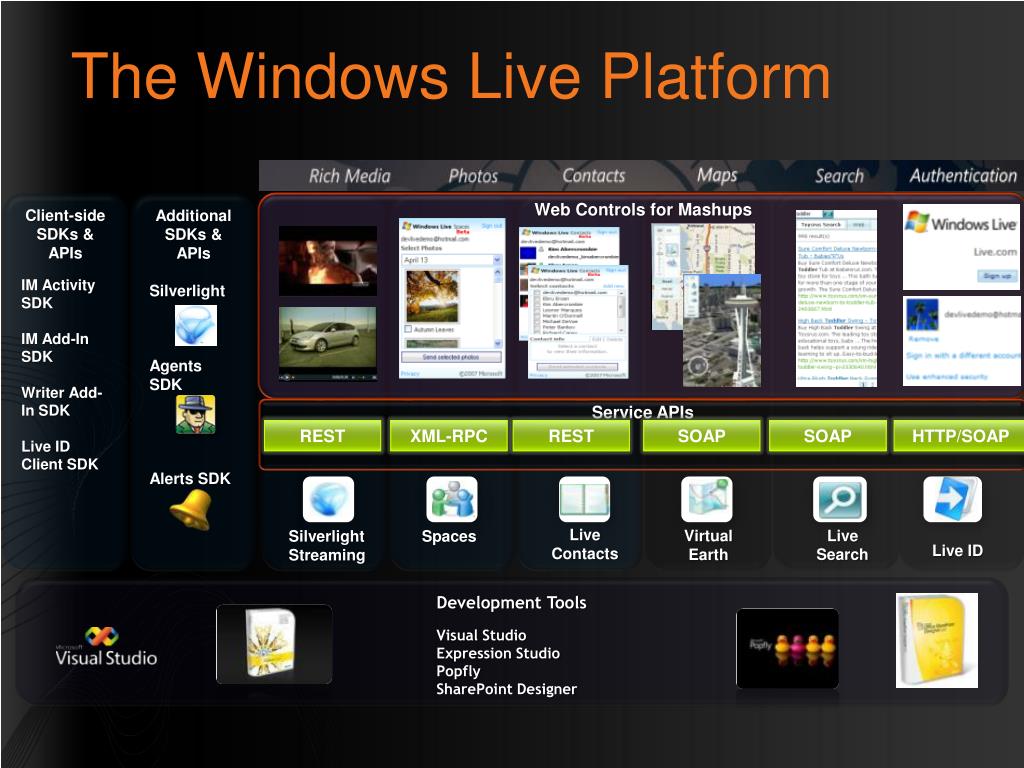Click SharePoint Designer in the tools list
1024x768 pixels.
click(x=507, y=689)
